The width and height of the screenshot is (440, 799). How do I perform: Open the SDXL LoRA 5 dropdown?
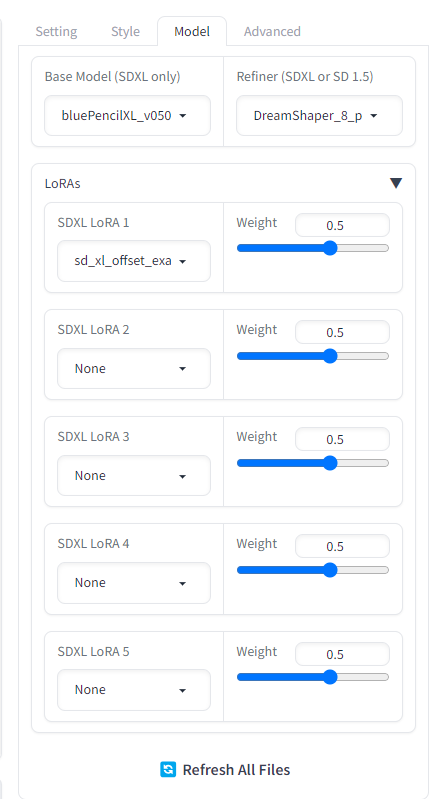134,690
